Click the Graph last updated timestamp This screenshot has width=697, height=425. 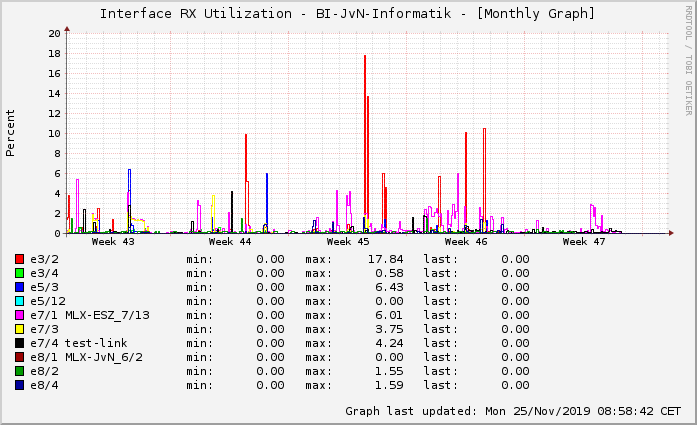click(x=513, y=411)
